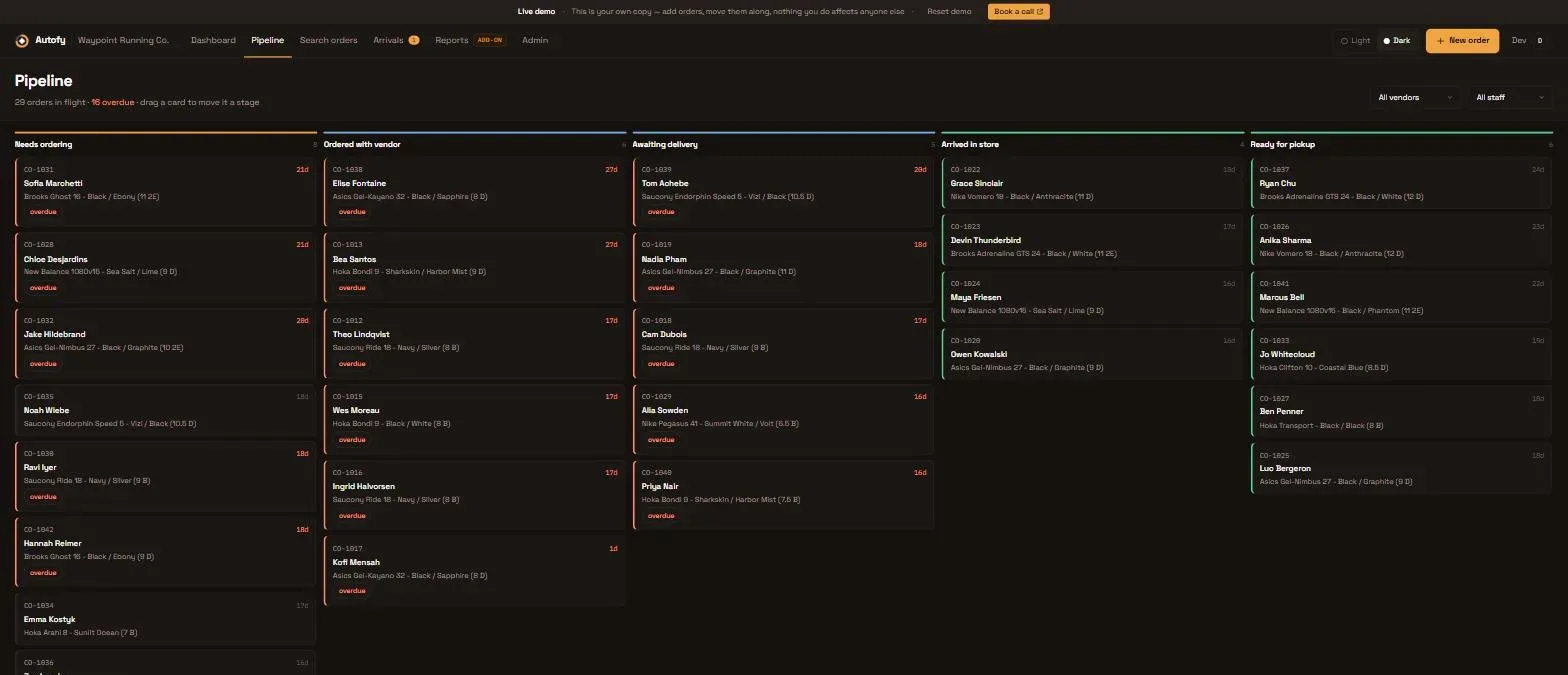1568x675 pixels.
Task: Select Nadia Pham order card
Action: pyautogui.click(x=784, y=267)
